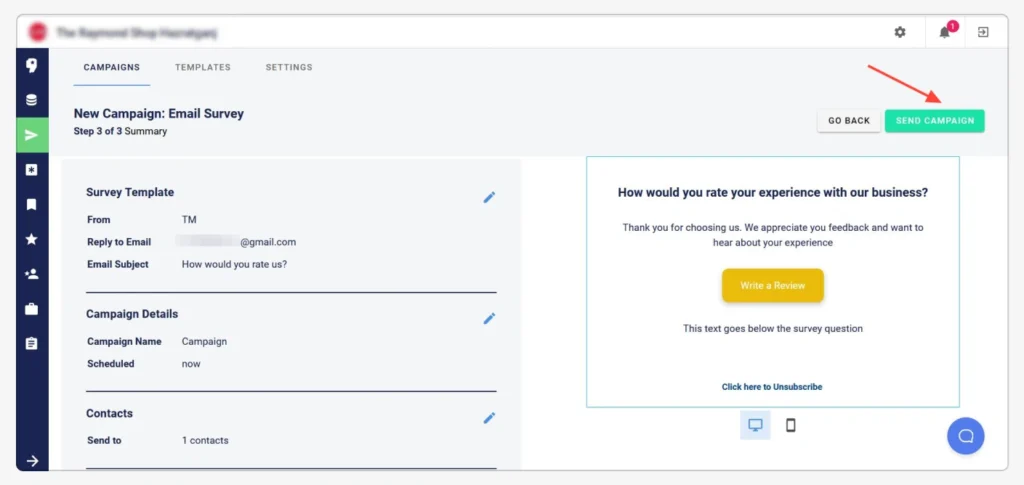Open the paper-plane campaigns sidebar icon
Image resolution: width=1024 pixels, height=485 pixels.
[x=32, y=135]
